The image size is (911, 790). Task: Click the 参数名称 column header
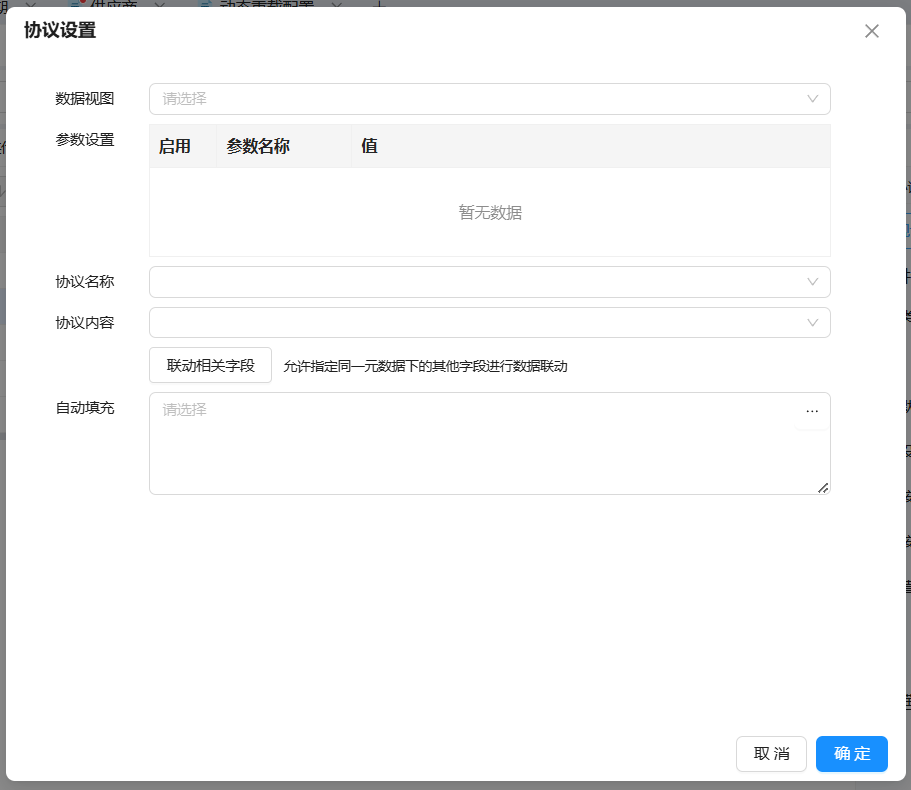click(284, 146)
